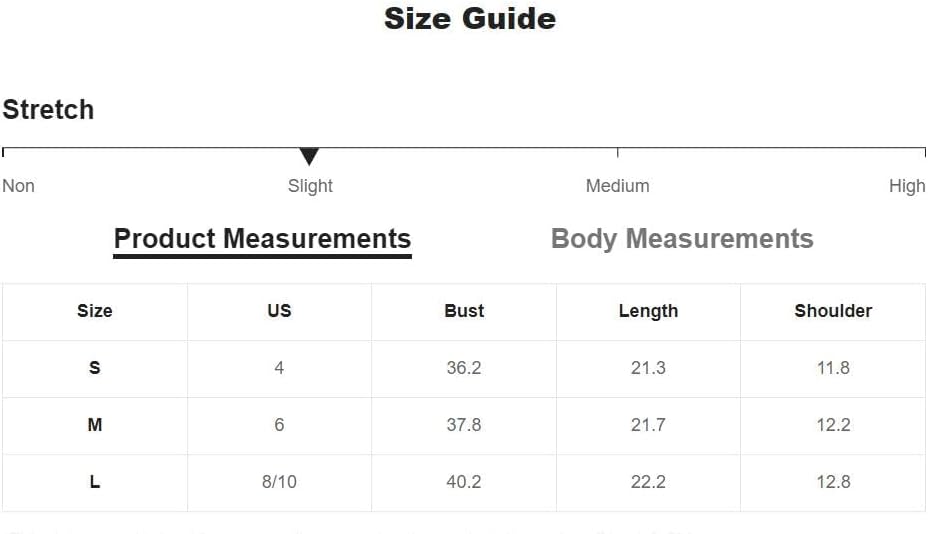Click the Bust column header
The width and height of the screenshot is (928, 534).
[464, 311]
